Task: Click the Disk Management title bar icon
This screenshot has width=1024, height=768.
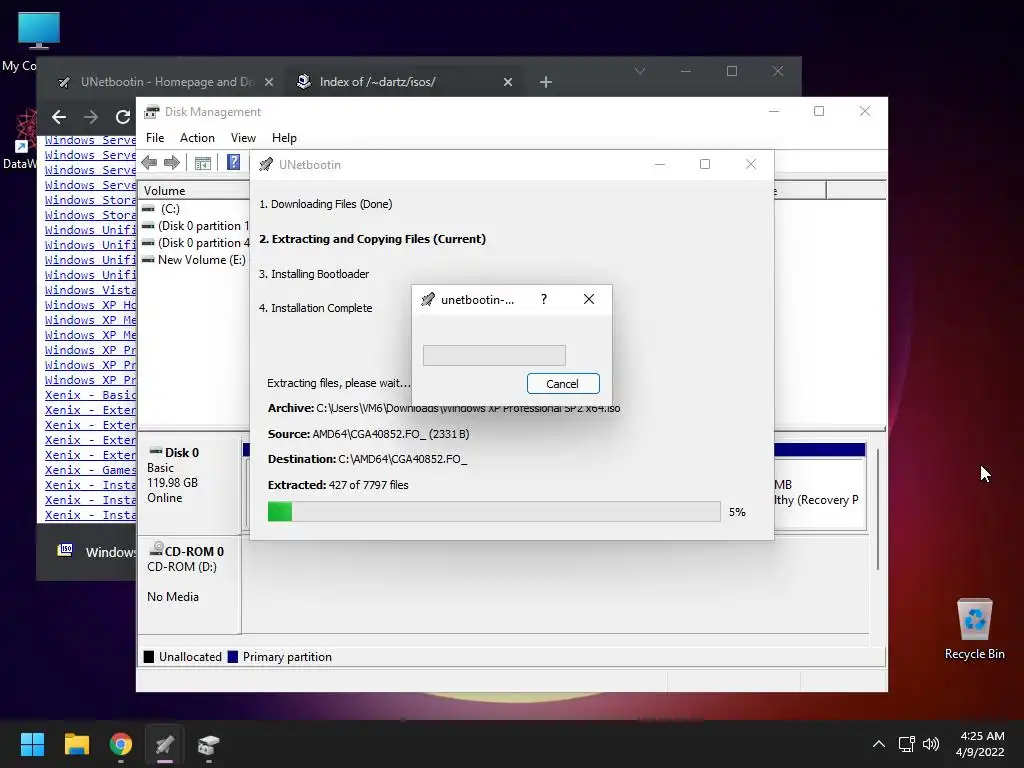Action: [152, 112]
